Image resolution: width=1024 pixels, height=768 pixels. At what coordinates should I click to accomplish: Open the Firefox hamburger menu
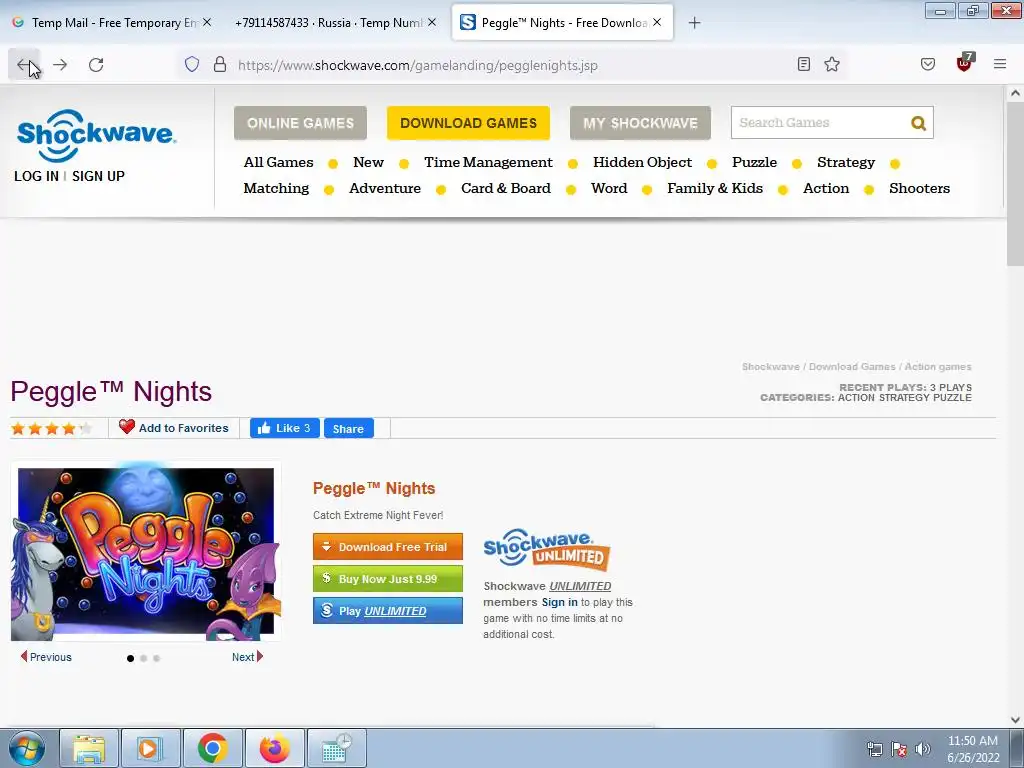pyautogui.click(x=1000, y=64)
